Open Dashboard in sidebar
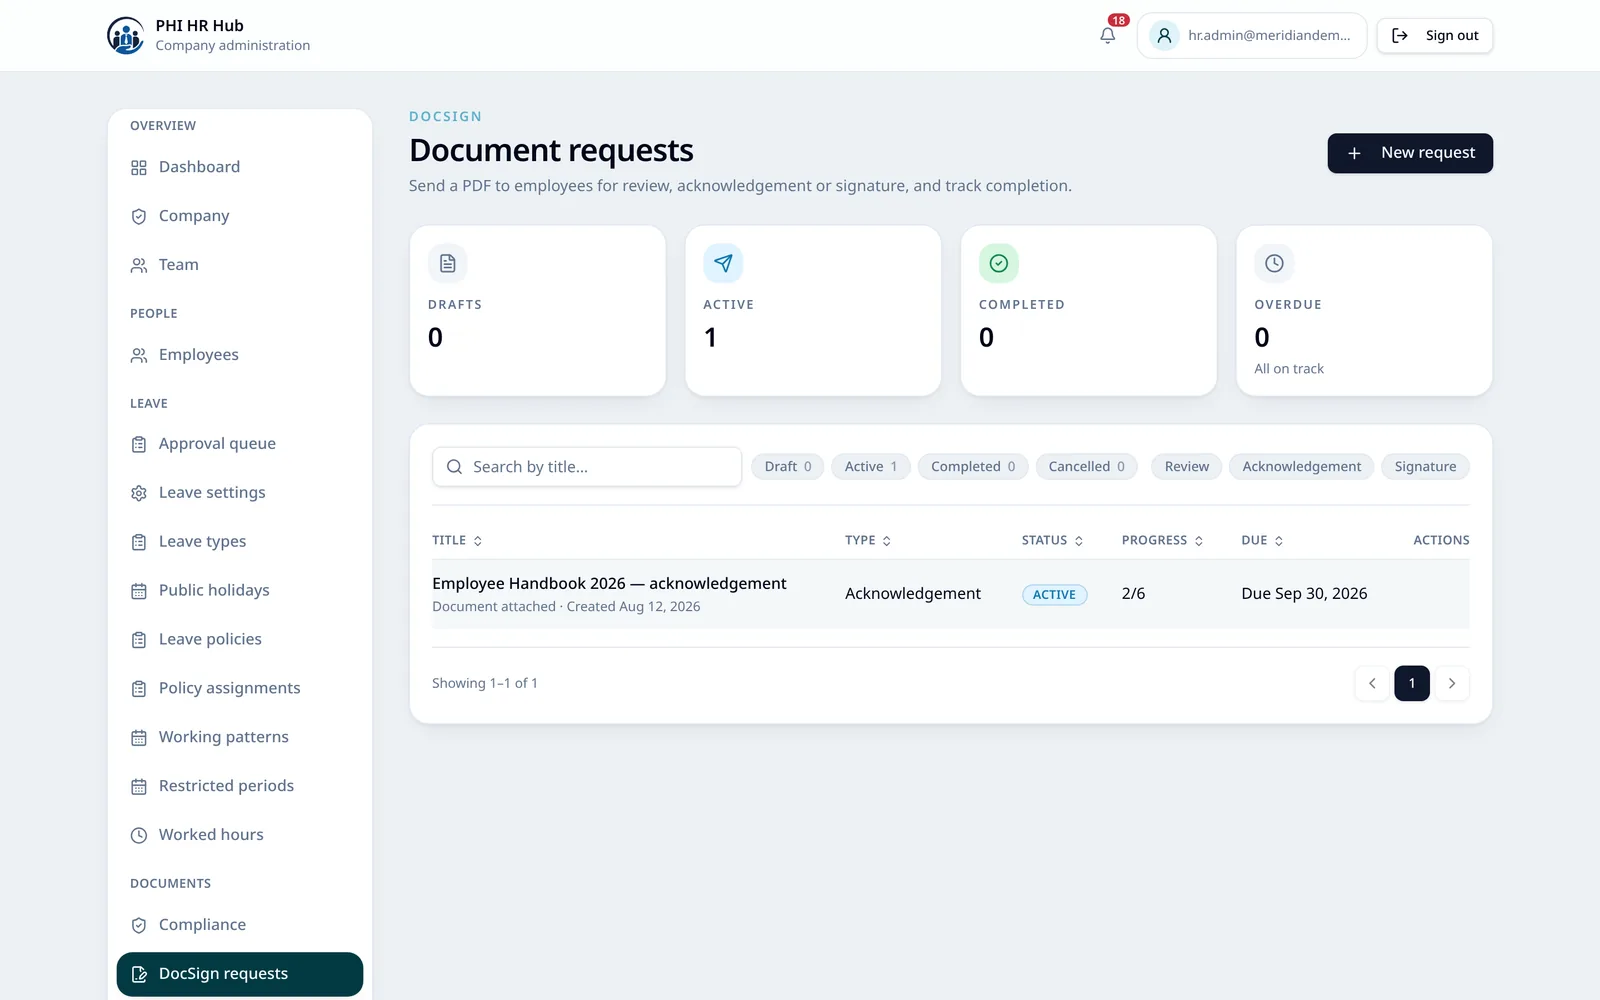 (240, 167)
